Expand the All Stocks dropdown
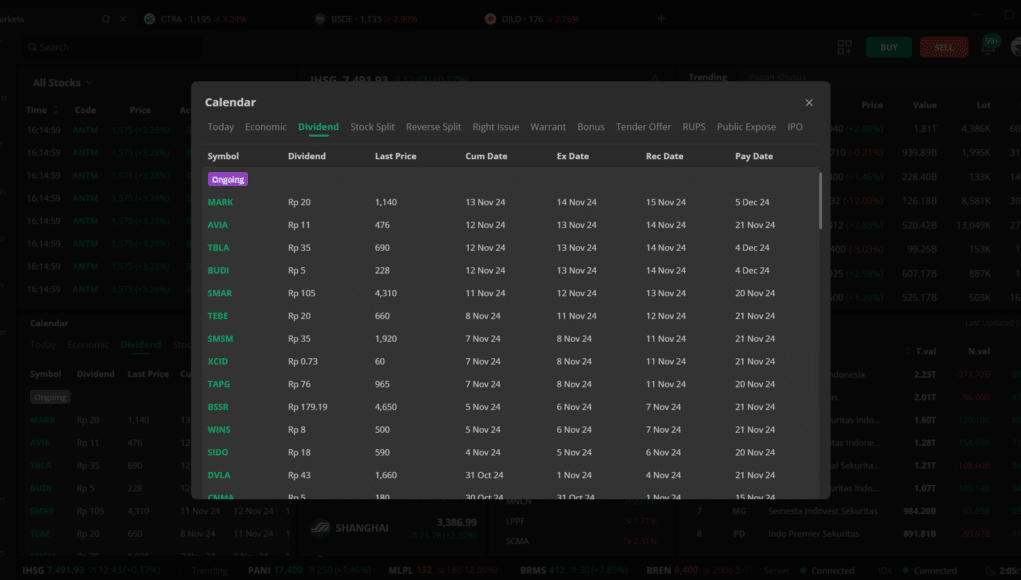1021x580 pixels. click(62, 83)
